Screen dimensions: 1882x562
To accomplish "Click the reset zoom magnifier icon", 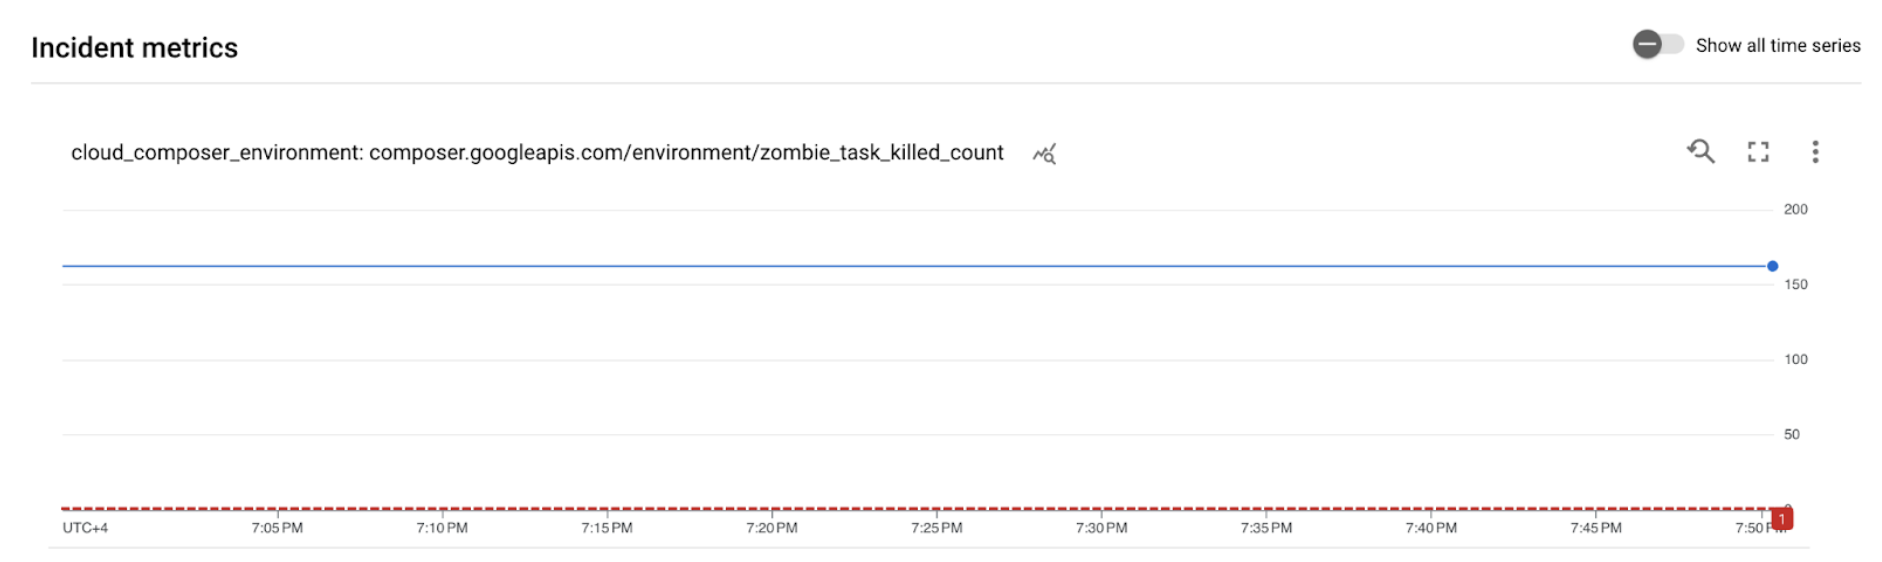I will [1700, 152].
